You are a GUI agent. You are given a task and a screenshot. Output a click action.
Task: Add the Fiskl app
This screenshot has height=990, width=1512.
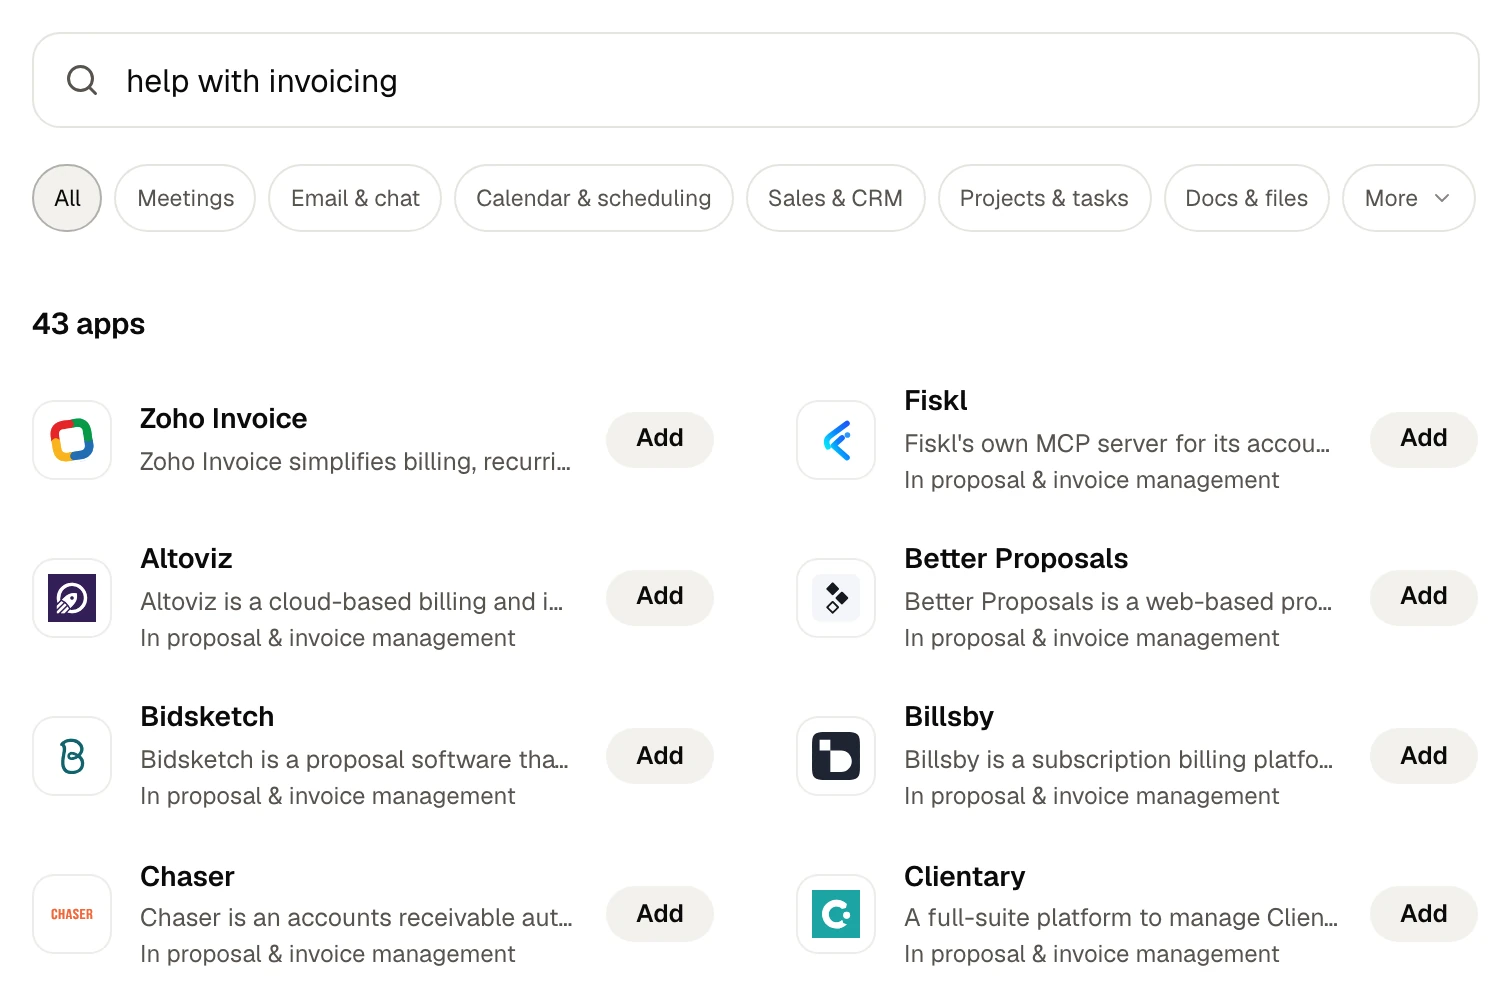coord(1424,438)
